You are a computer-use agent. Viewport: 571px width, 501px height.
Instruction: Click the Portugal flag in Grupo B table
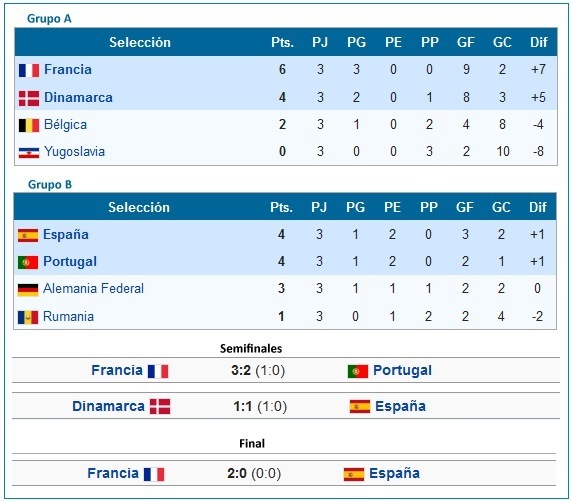[x=28, y=263]
